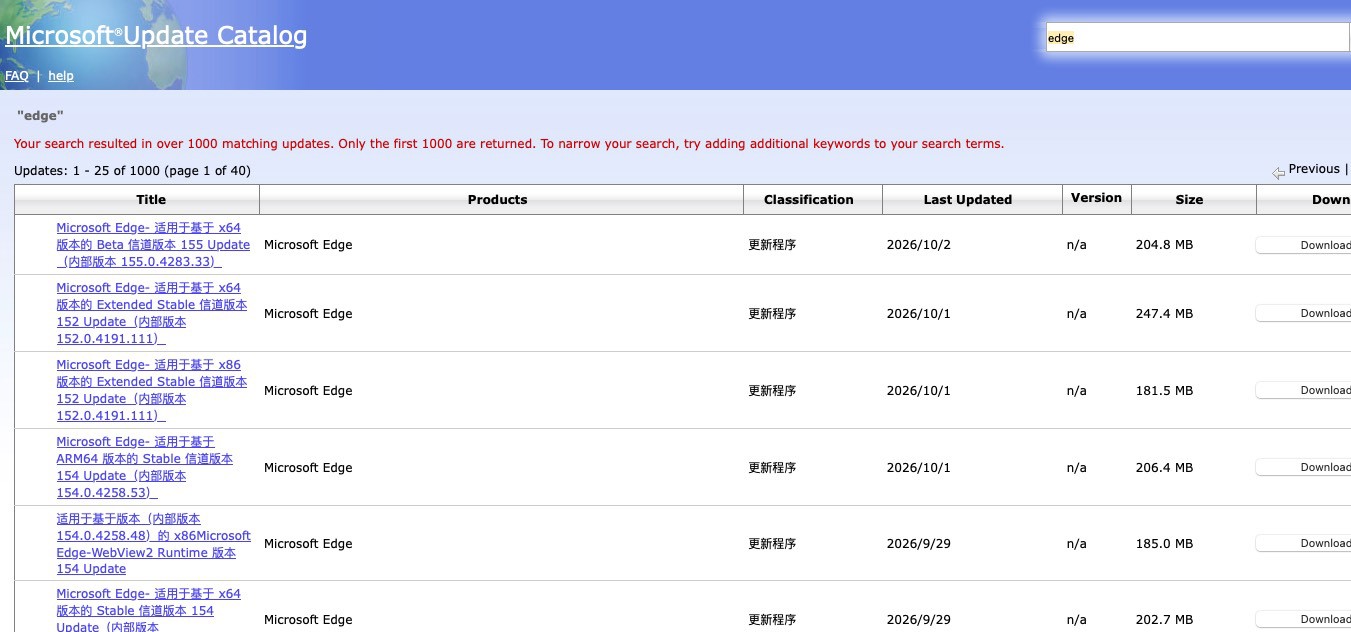Select the 202.7 MB size value
The height and width of the screenshot is (632, 1351).
click(1164, 620)
